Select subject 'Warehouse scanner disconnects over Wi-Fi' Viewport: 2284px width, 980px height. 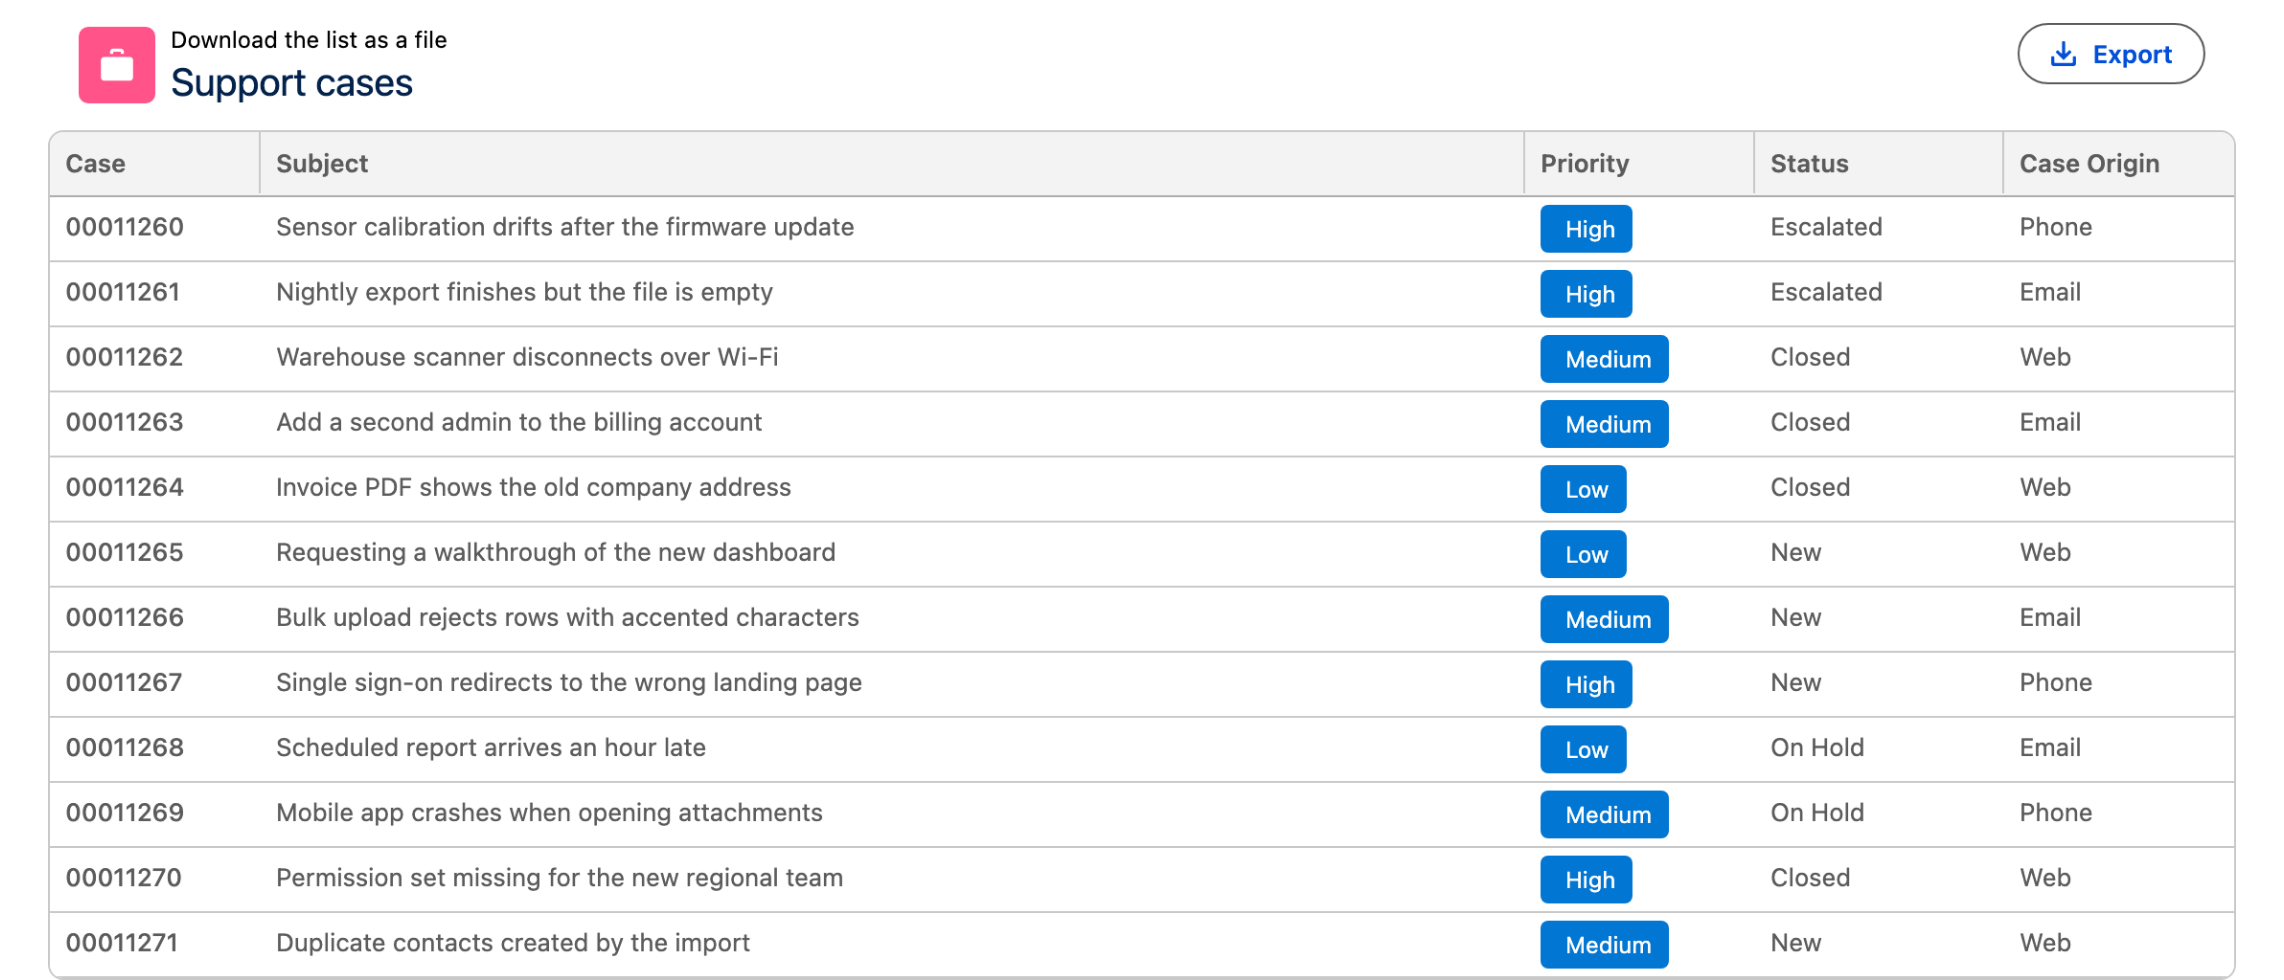[527, 357]
